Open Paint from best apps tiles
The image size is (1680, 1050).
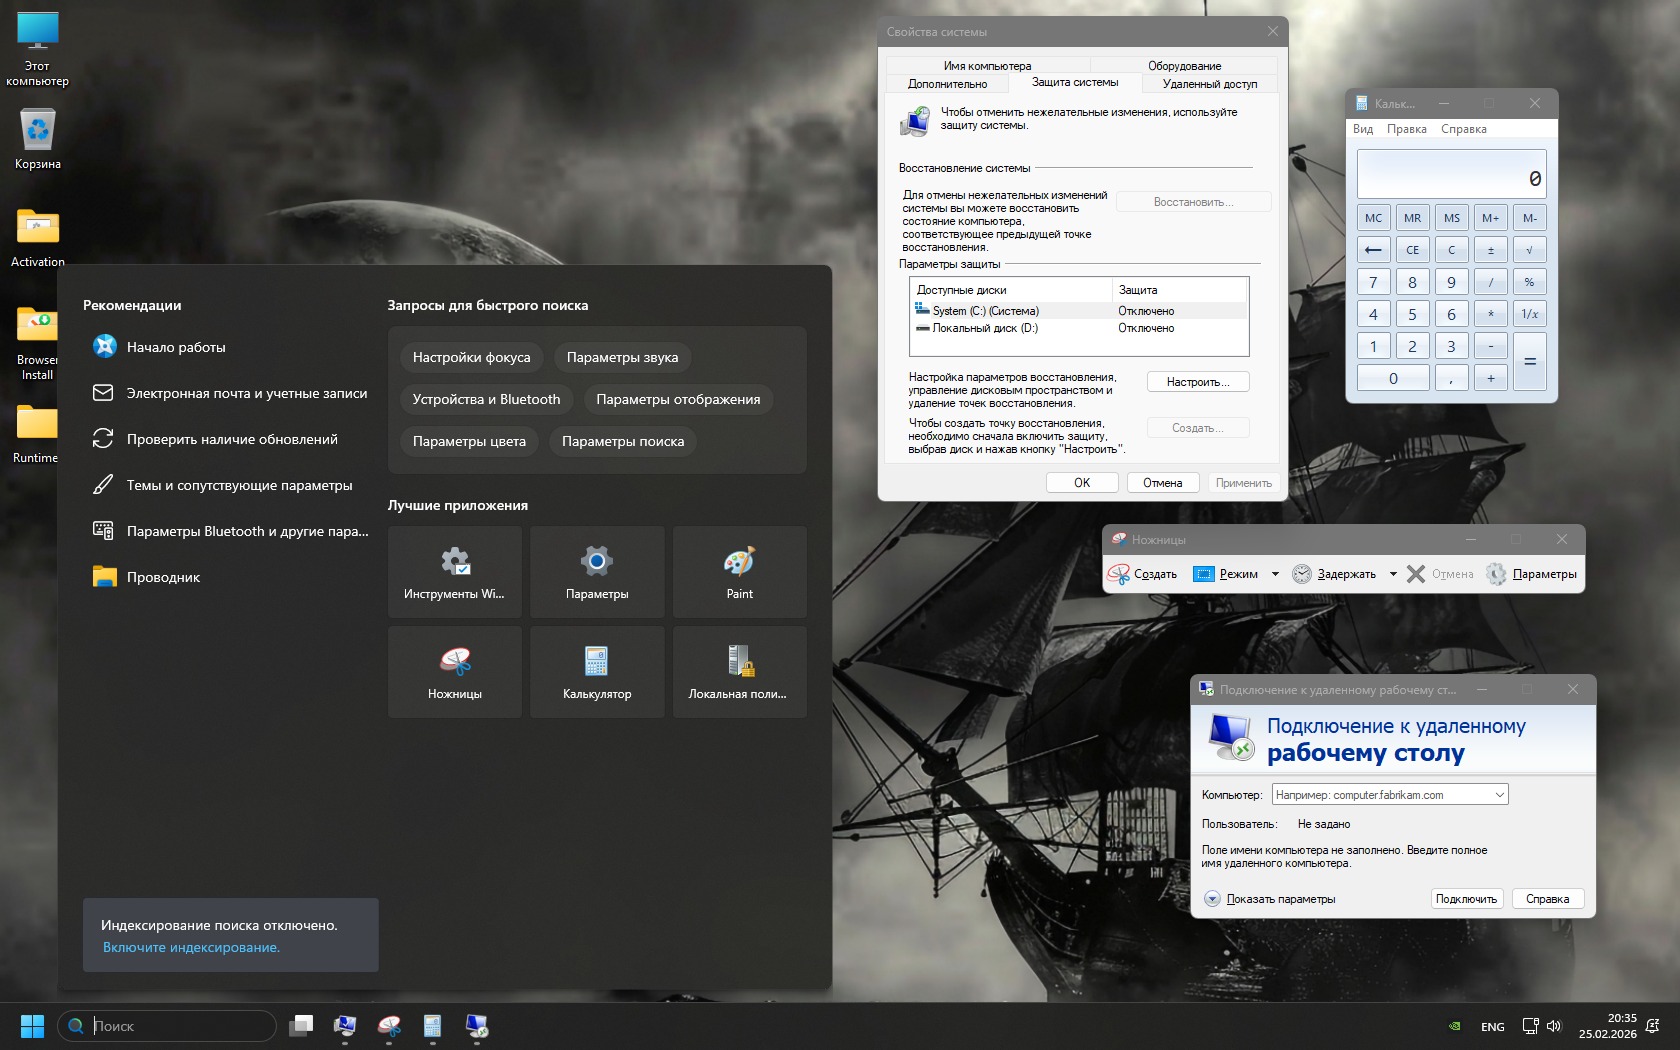(x=739, y=572)
